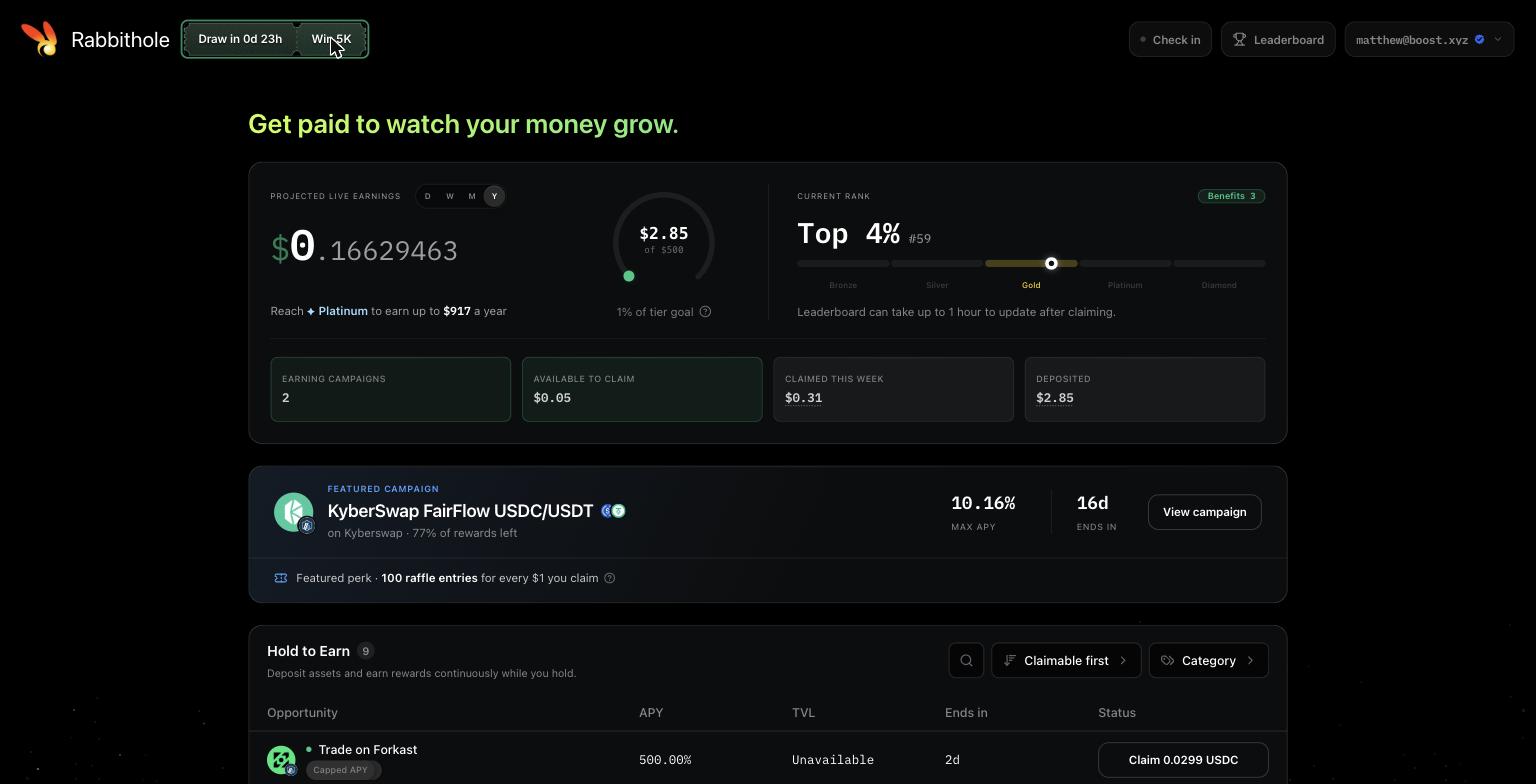The image size is (1536, 784).
Task: Click the USDC/USDT token pair icons
Action: pos(613,511)
